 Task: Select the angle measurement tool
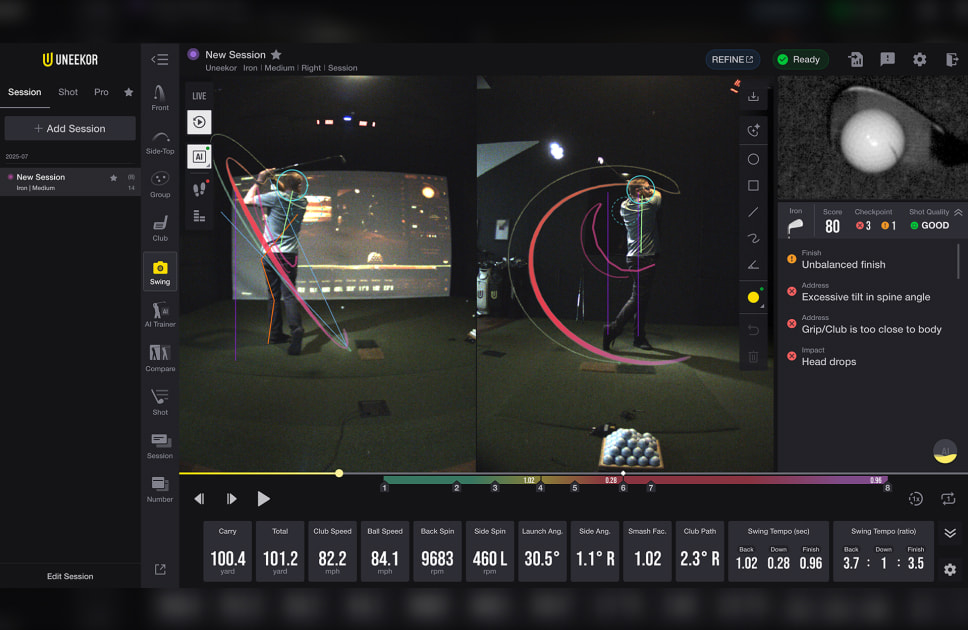coord(753,265)
